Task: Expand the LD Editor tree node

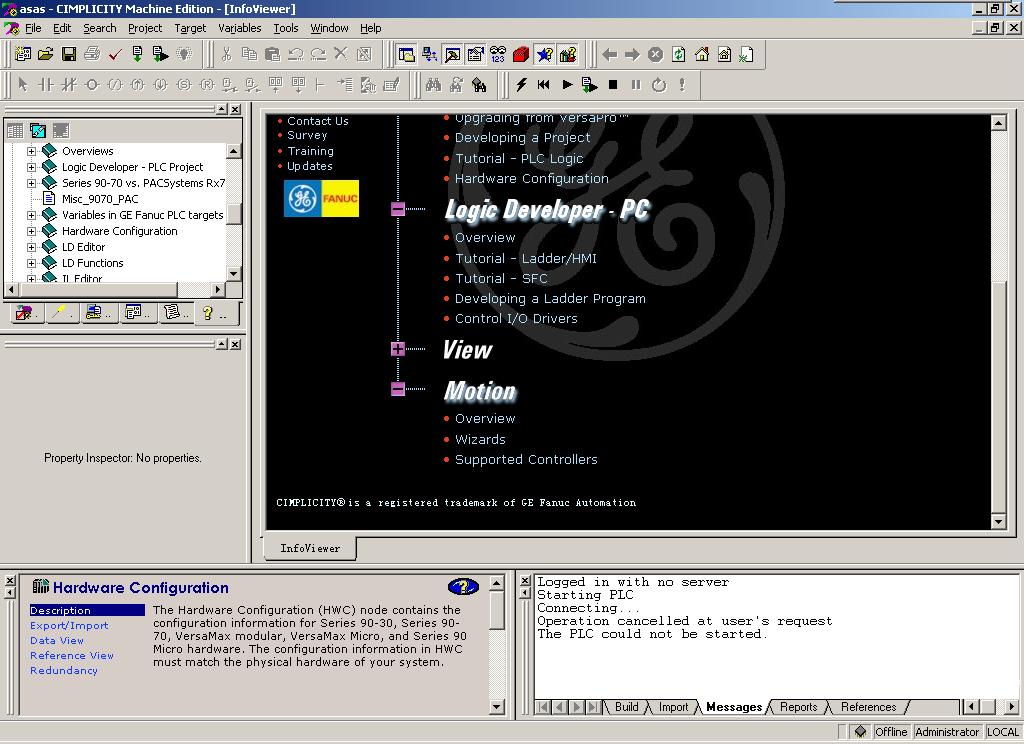Action: point(31,247)
